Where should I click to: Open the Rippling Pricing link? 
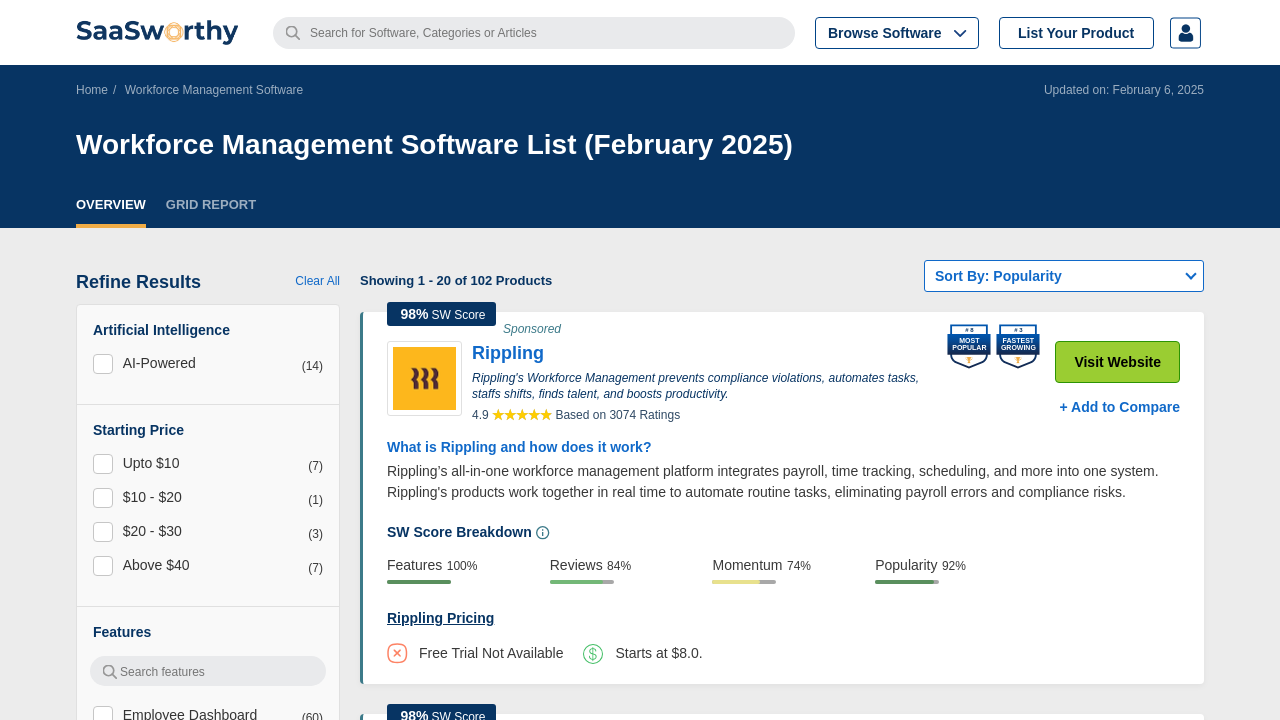(440, 618)
